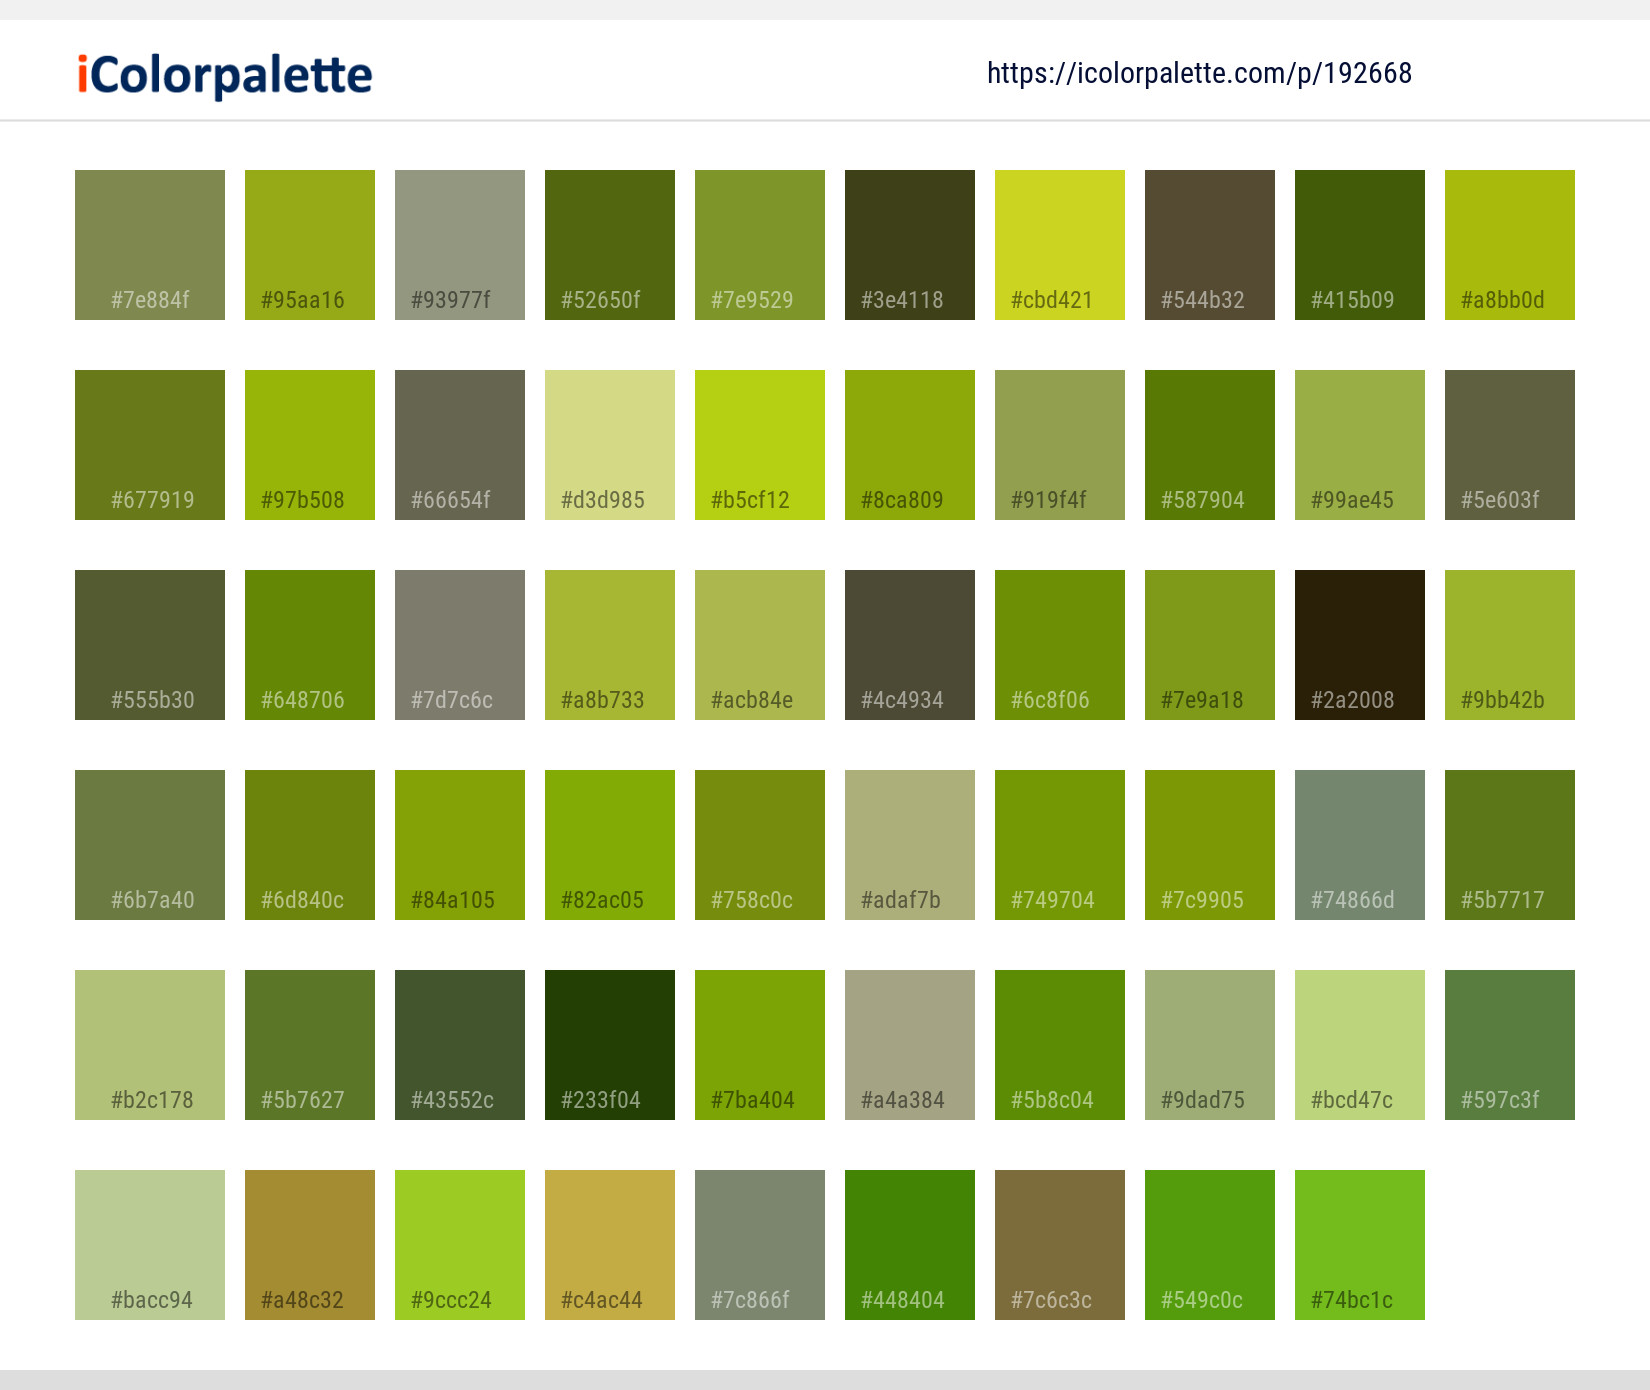Click swatch #677919
This screenshot has height=1390, width=1650.
coord(150,445)
